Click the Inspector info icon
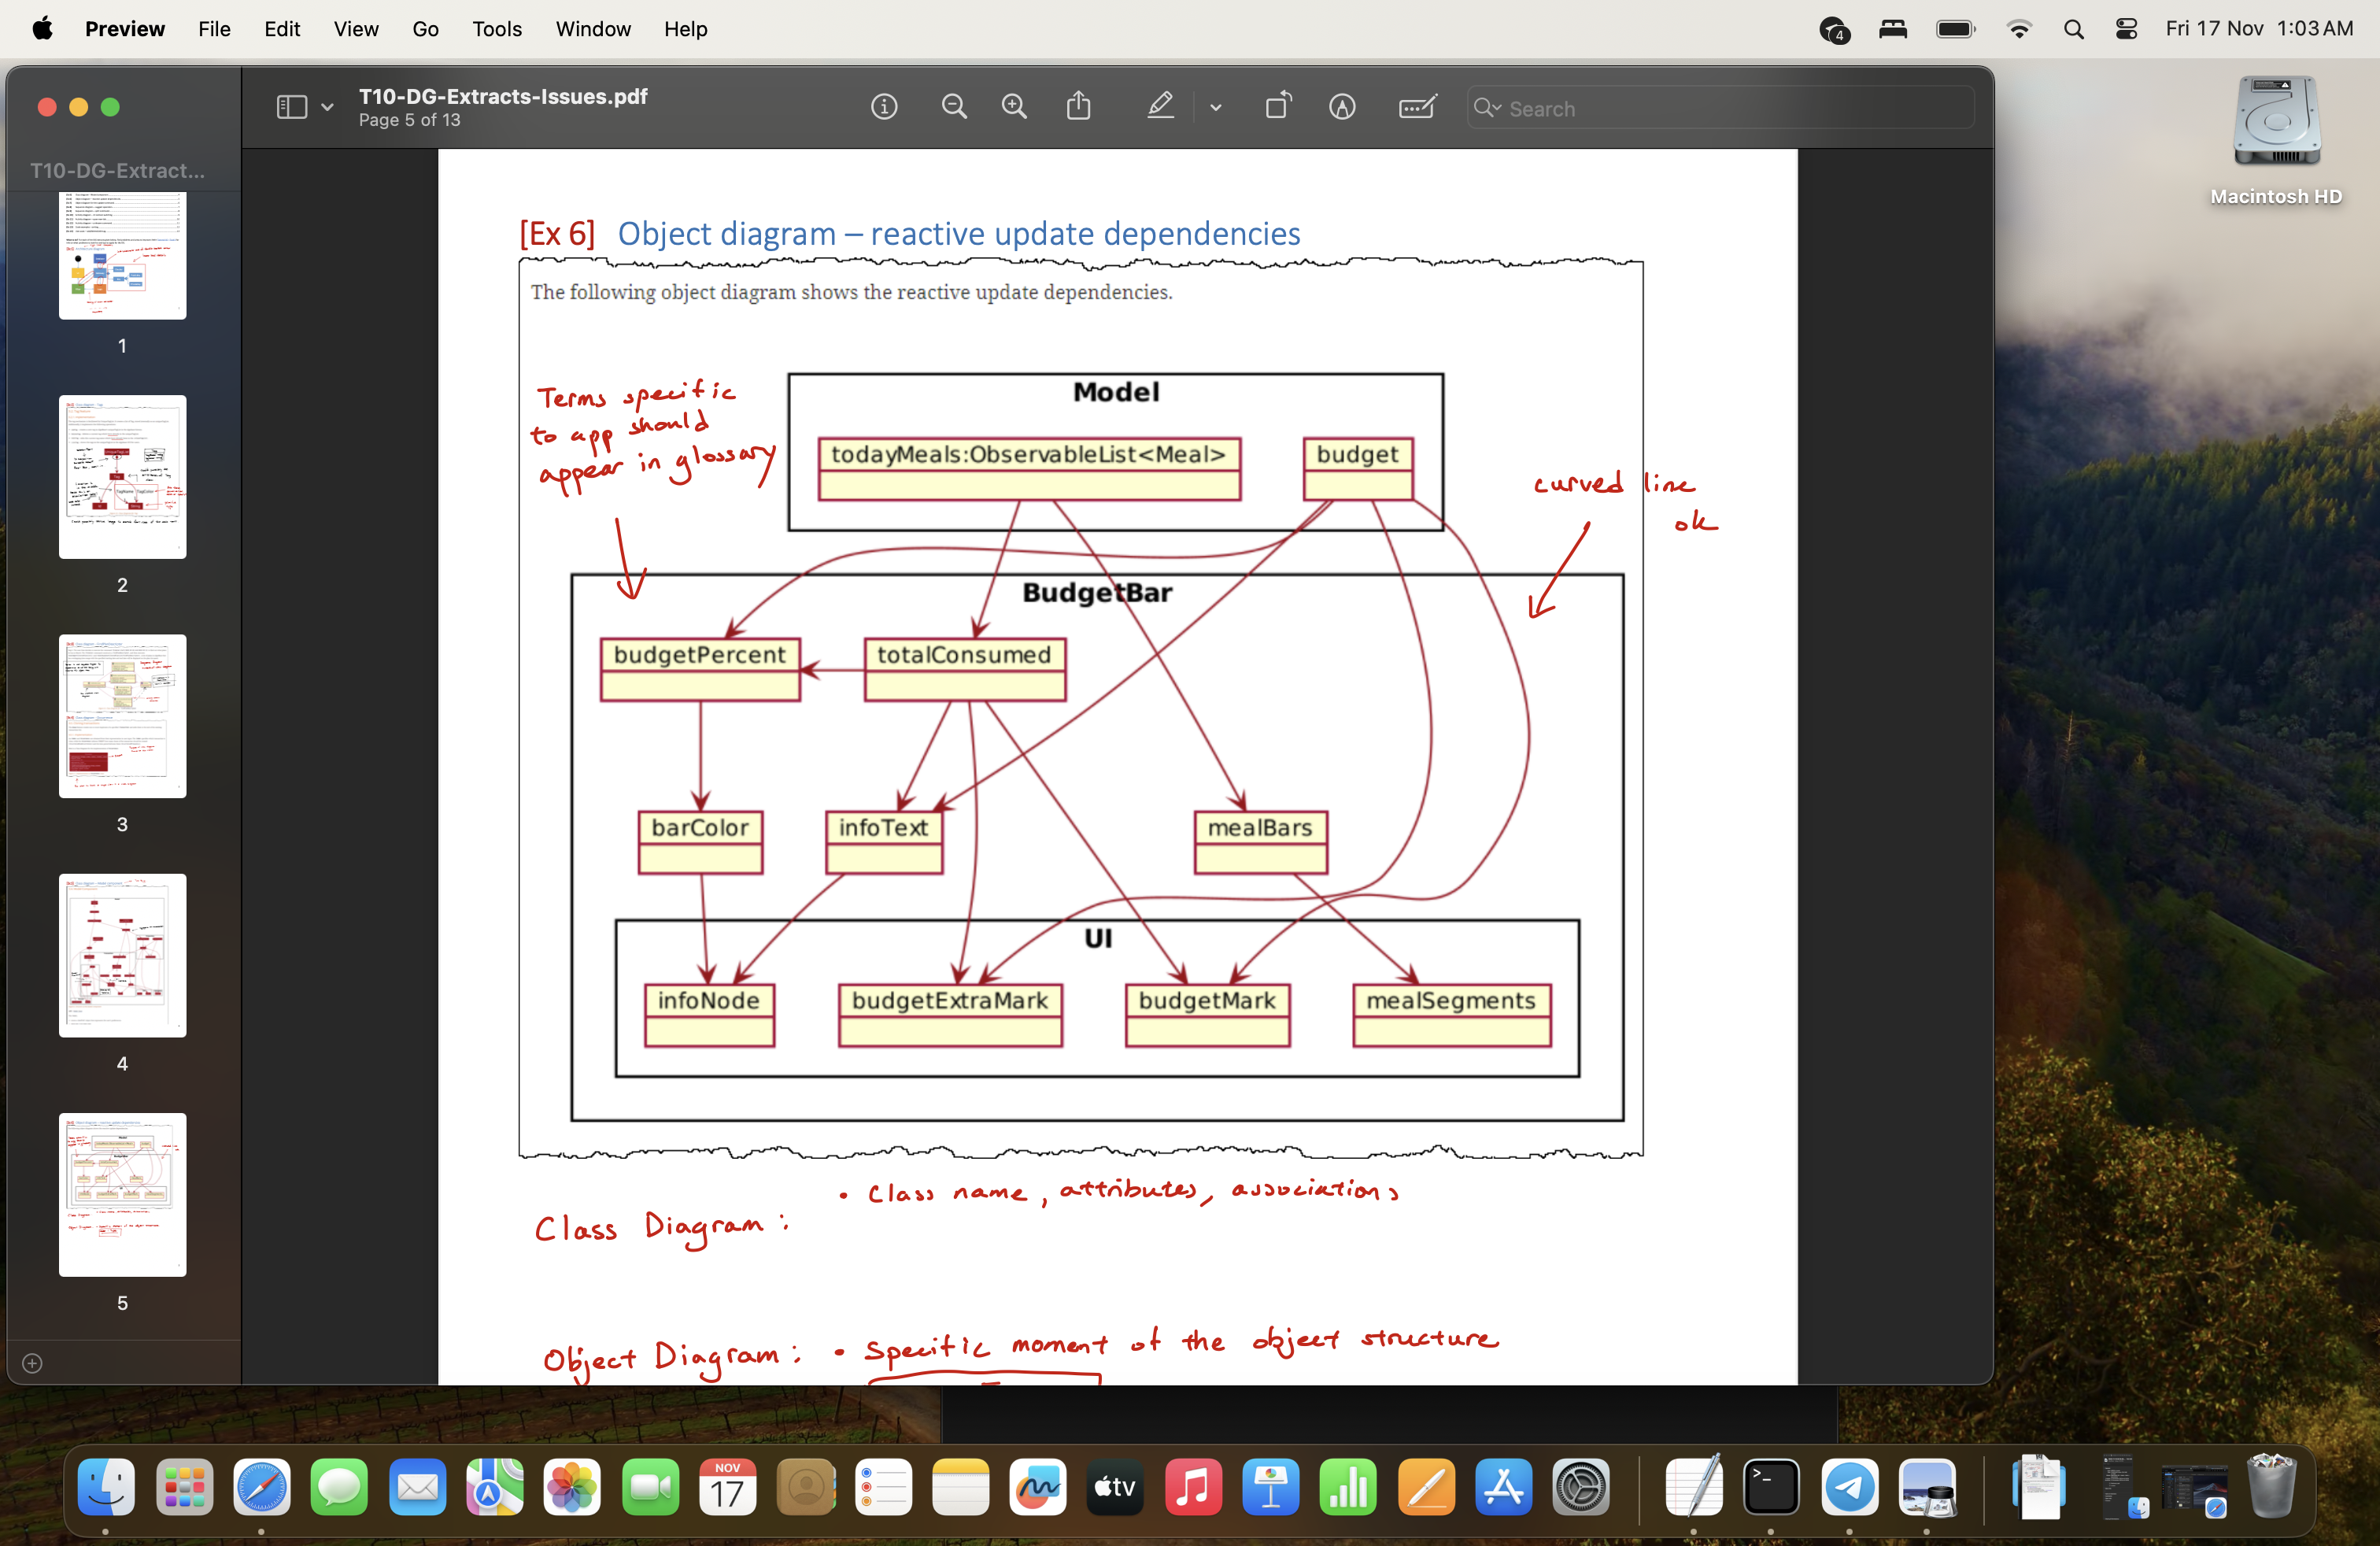 pos(883,107)
